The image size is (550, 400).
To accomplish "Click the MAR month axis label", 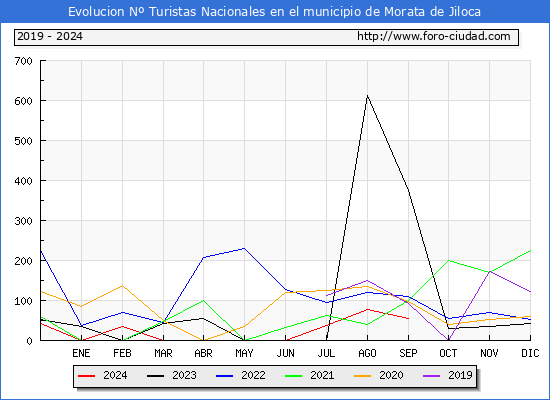I will [x=163, y=353].
